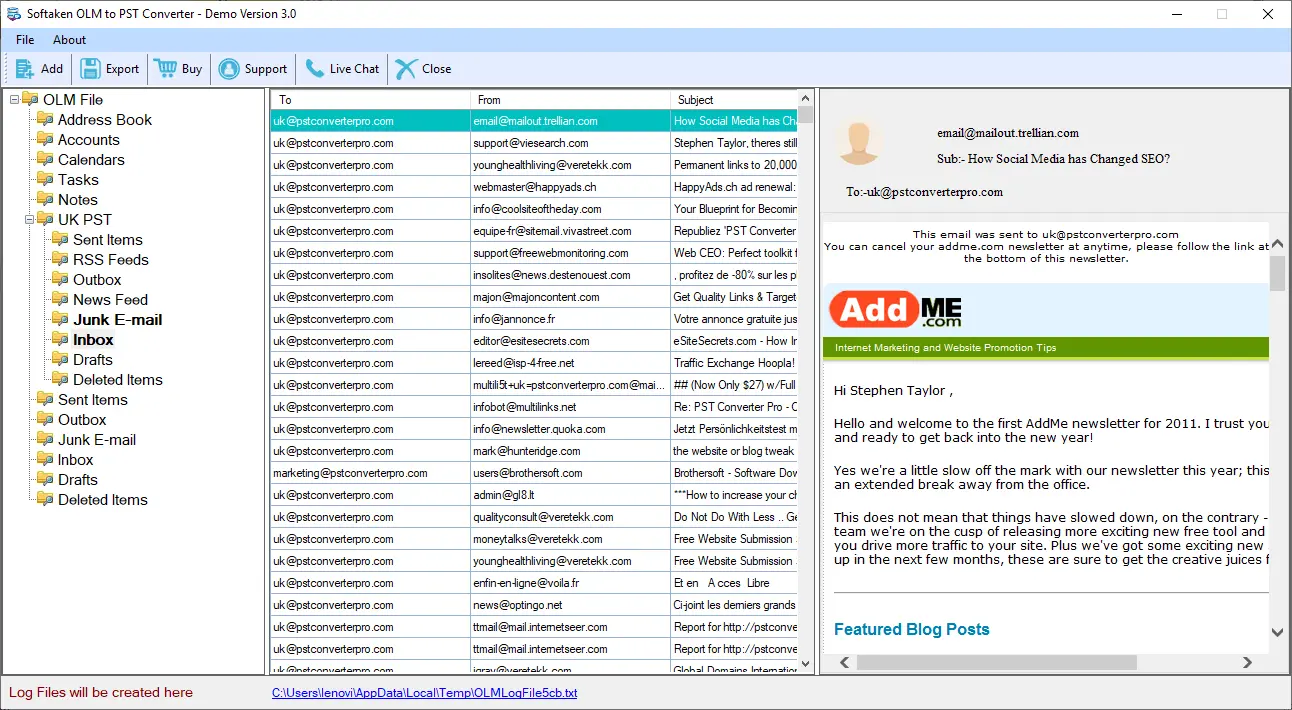The height and width of the screenshot is (710, 1292).
Task: Select the email from equipe-fr@sitemail.vivastreet.com
Action: [534, 231]
